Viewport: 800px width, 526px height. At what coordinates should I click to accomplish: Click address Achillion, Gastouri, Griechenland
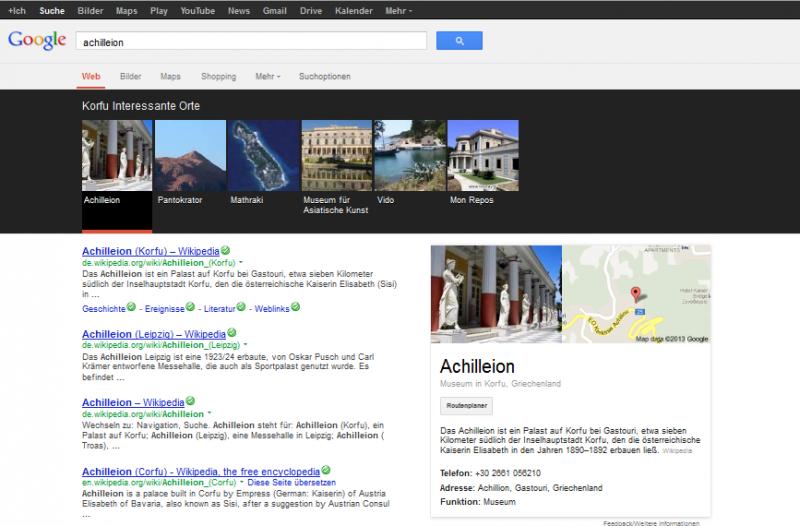[x=540, y=488]
